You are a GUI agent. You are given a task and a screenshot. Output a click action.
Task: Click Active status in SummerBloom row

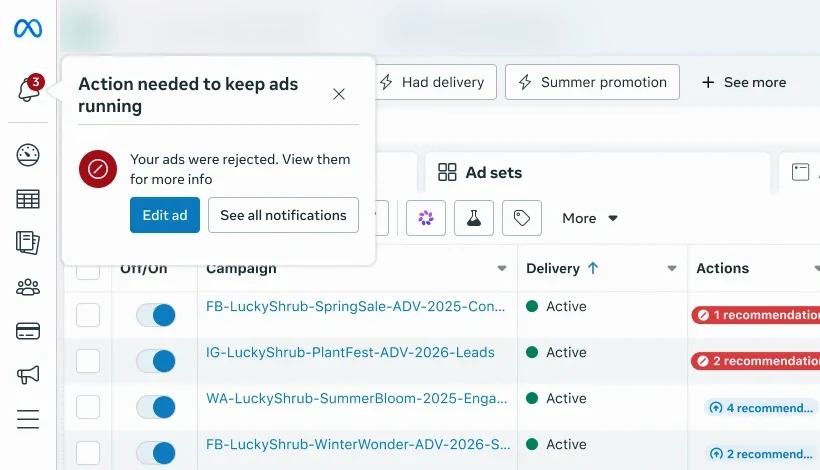coord(556,398)
